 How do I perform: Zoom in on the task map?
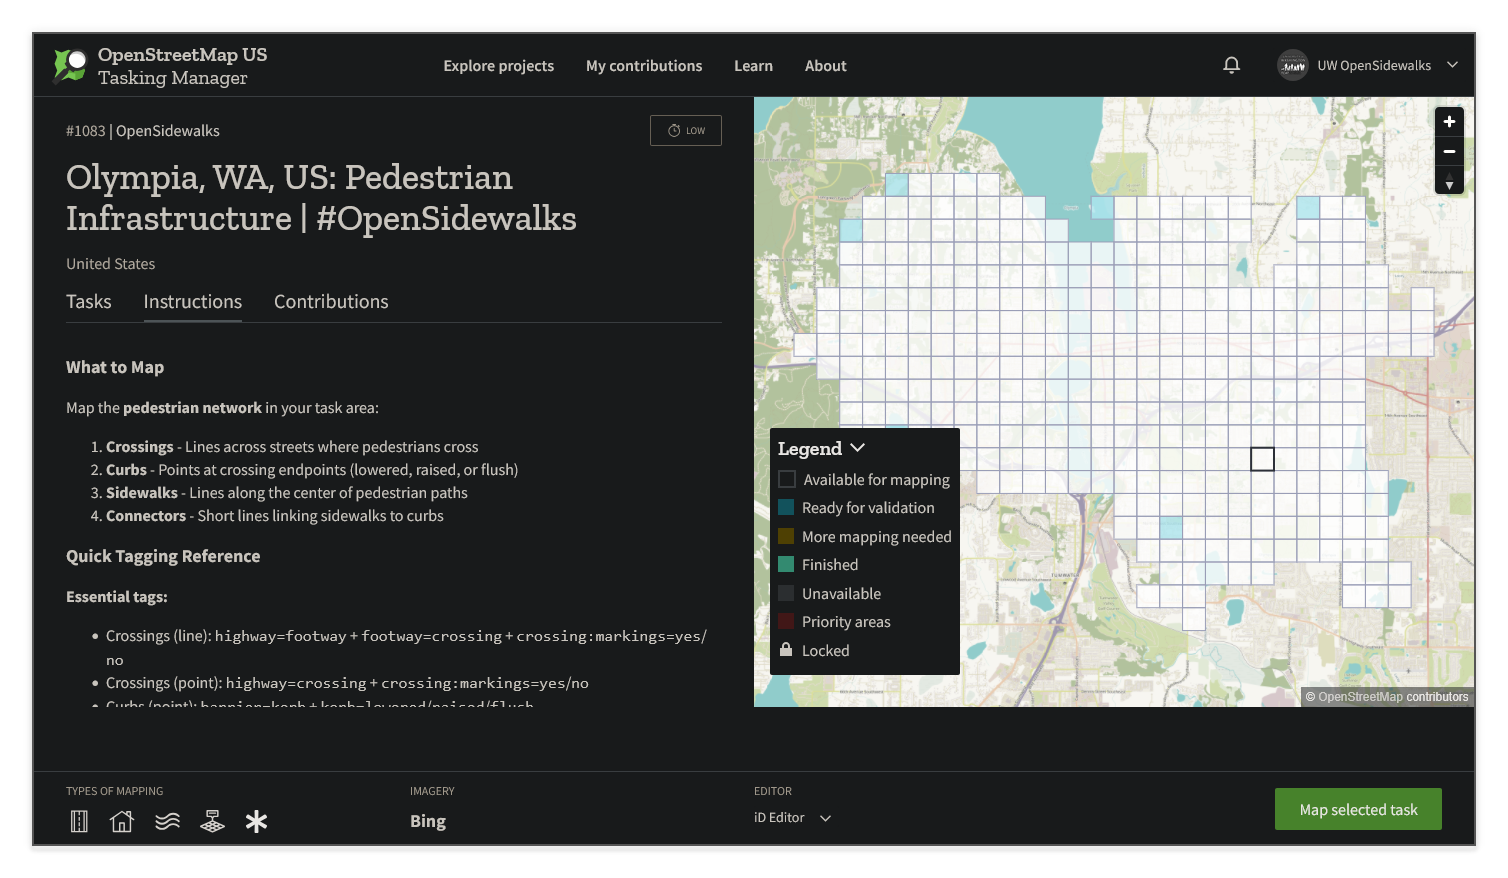point(1449,121)
